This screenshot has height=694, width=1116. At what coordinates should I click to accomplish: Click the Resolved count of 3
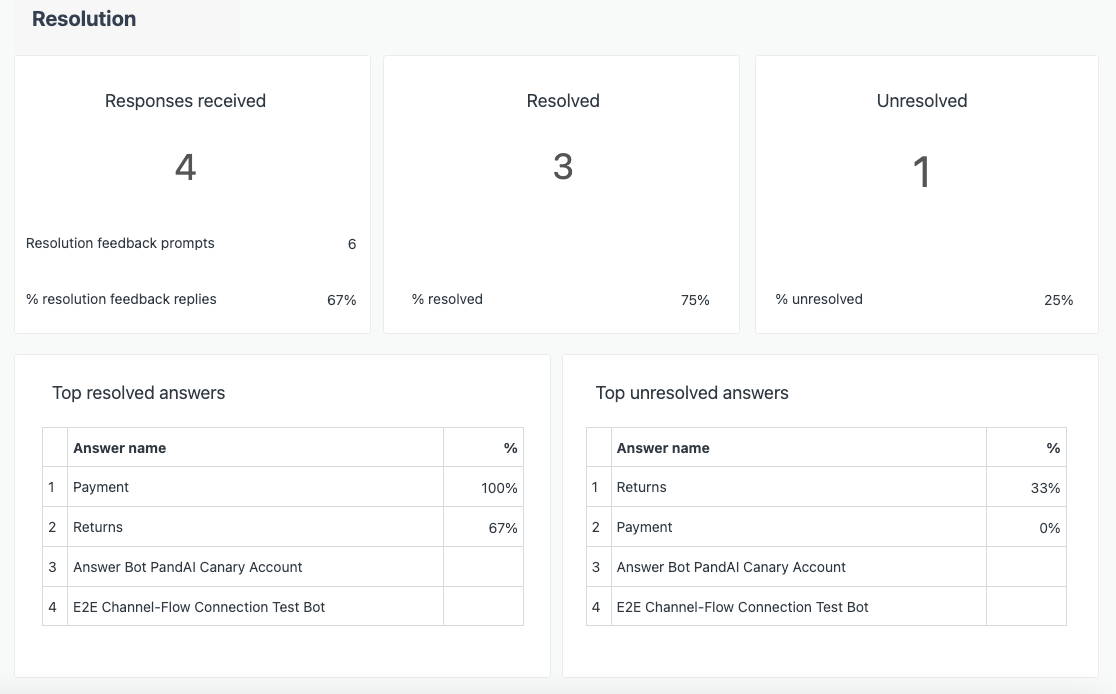(563, 169)
